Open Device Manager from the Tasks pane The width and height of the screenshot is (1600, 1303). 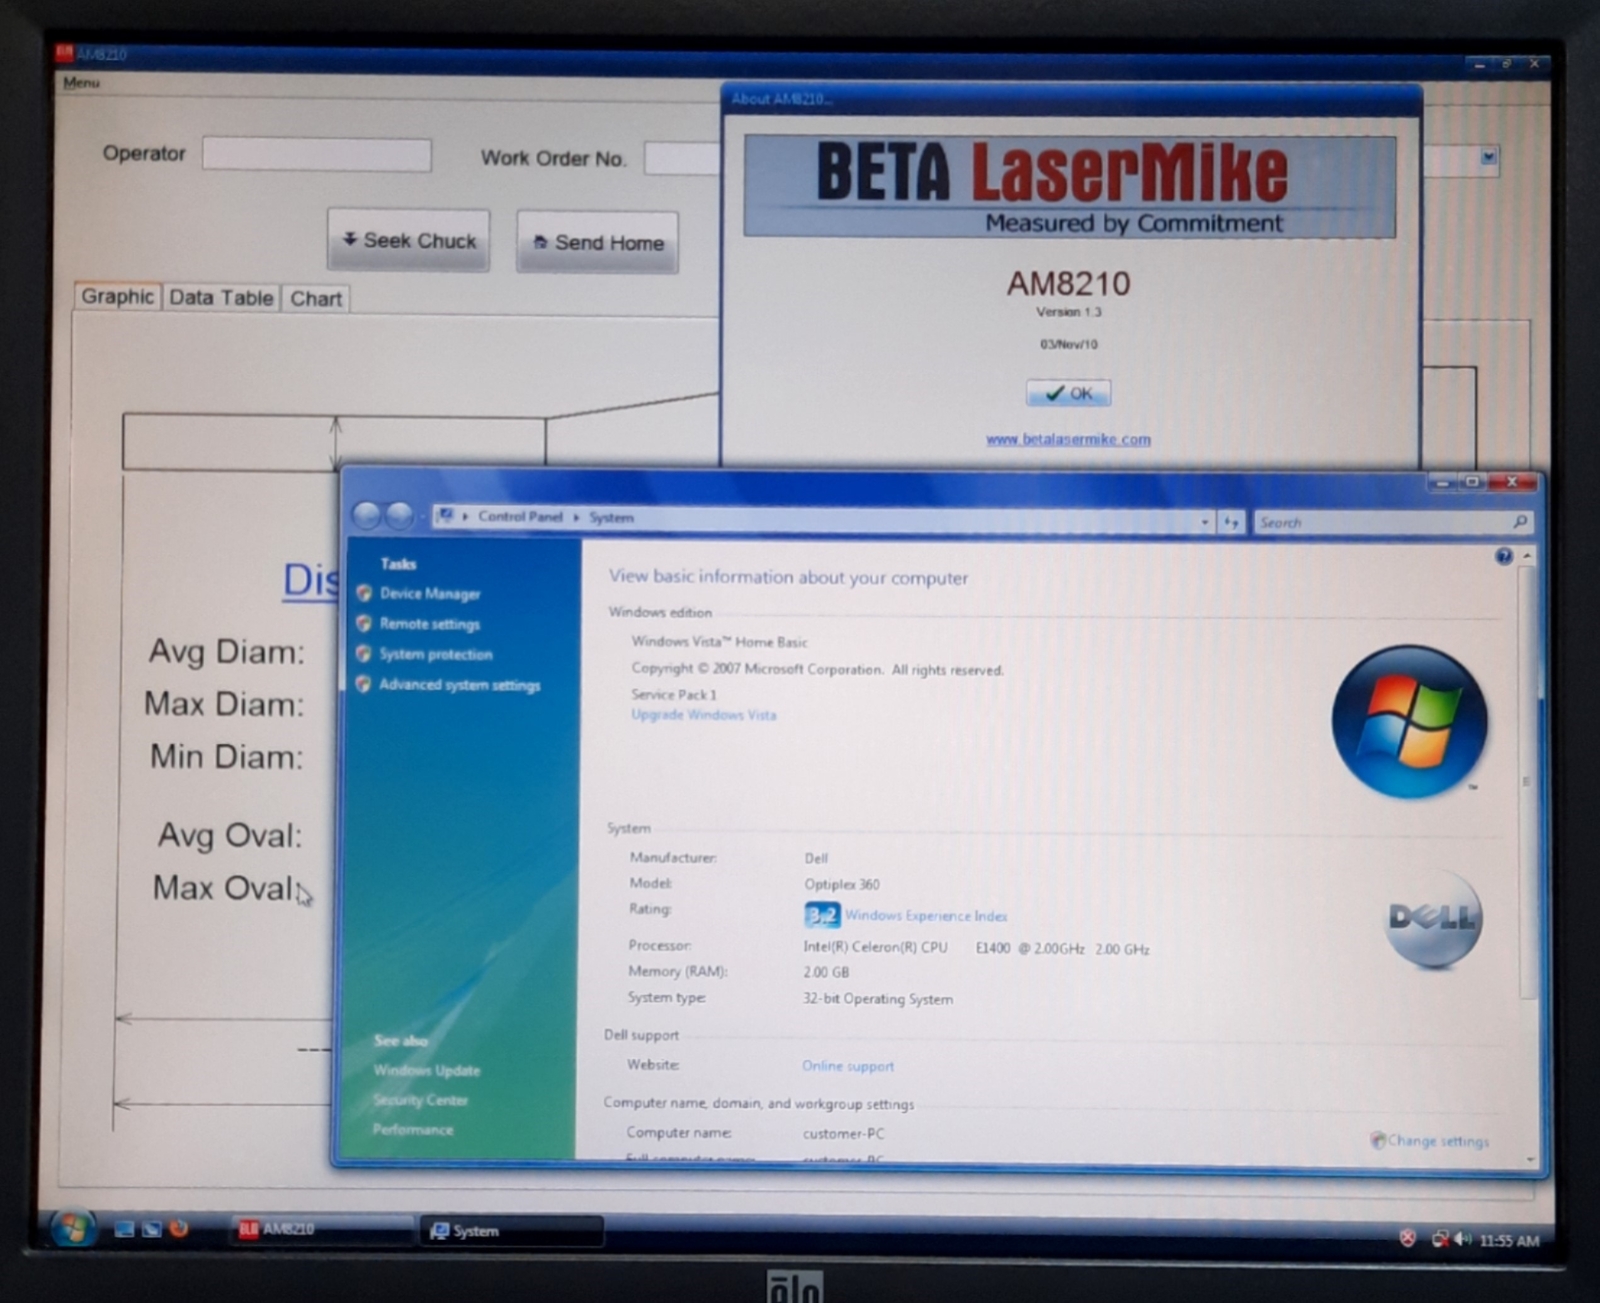(x=430, y=594)
